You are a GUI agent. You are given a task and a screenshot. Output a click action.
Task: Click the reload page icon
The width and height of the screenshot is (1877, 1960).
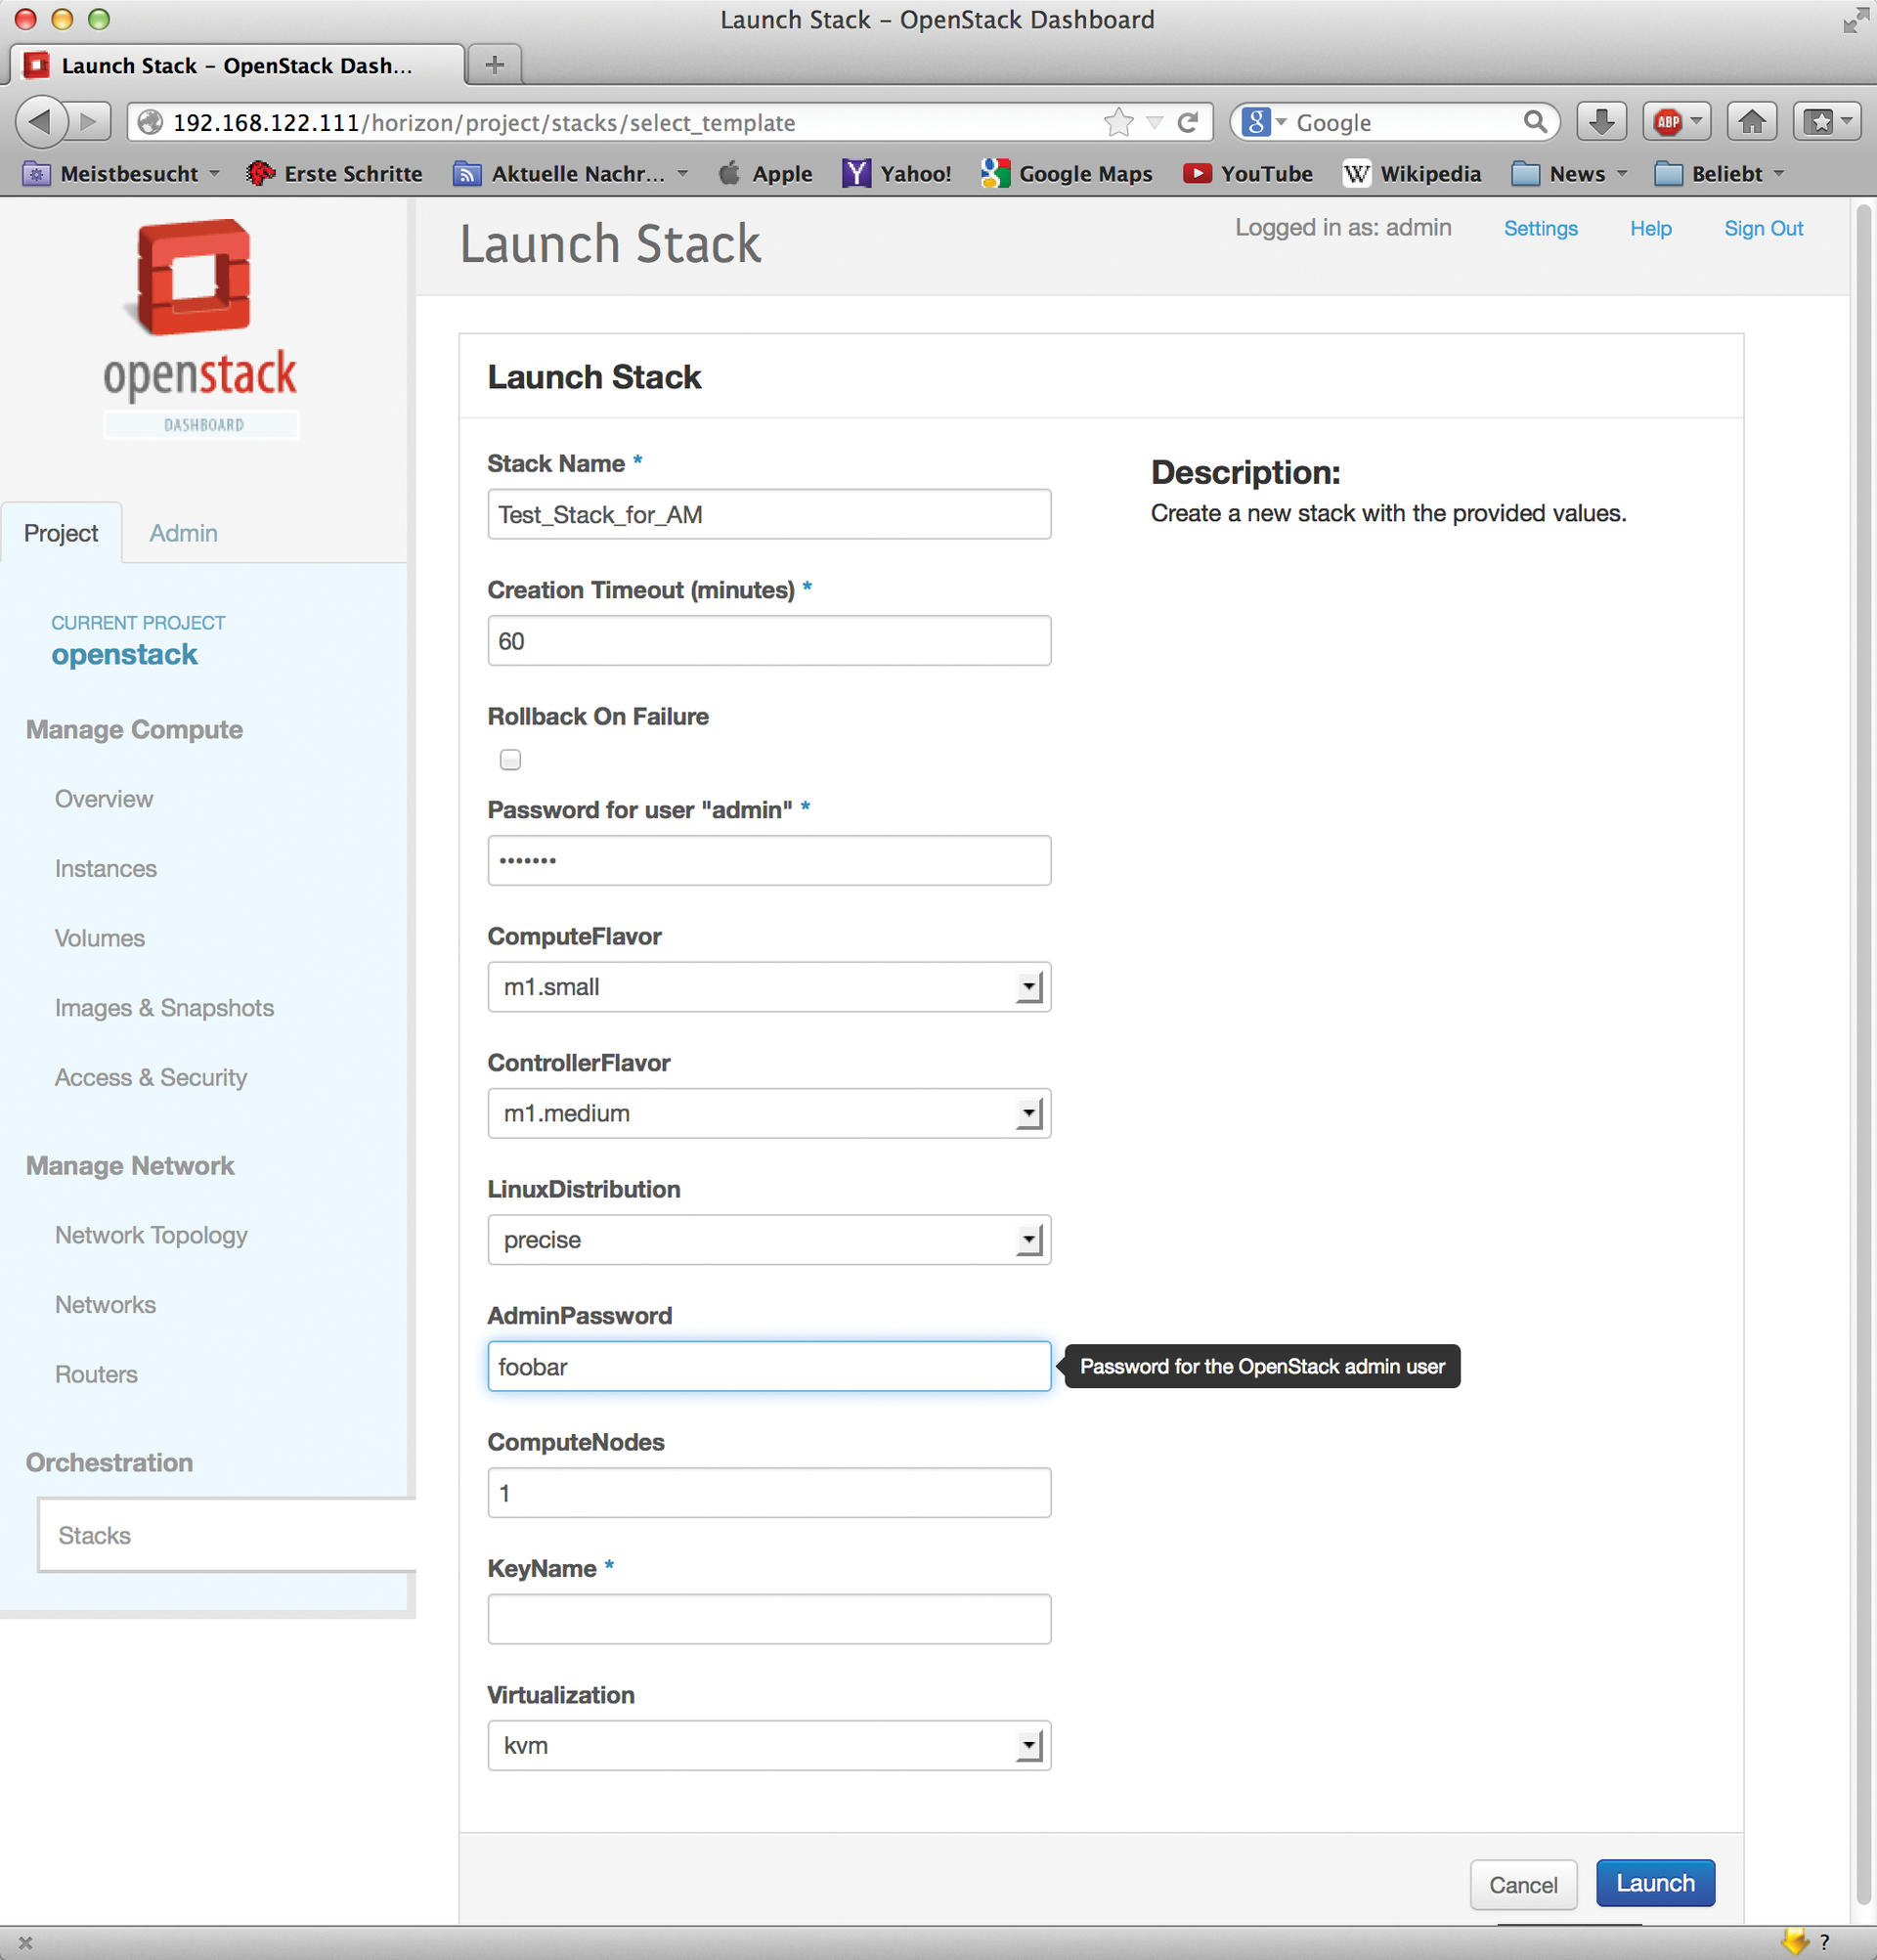[1187, 122]
